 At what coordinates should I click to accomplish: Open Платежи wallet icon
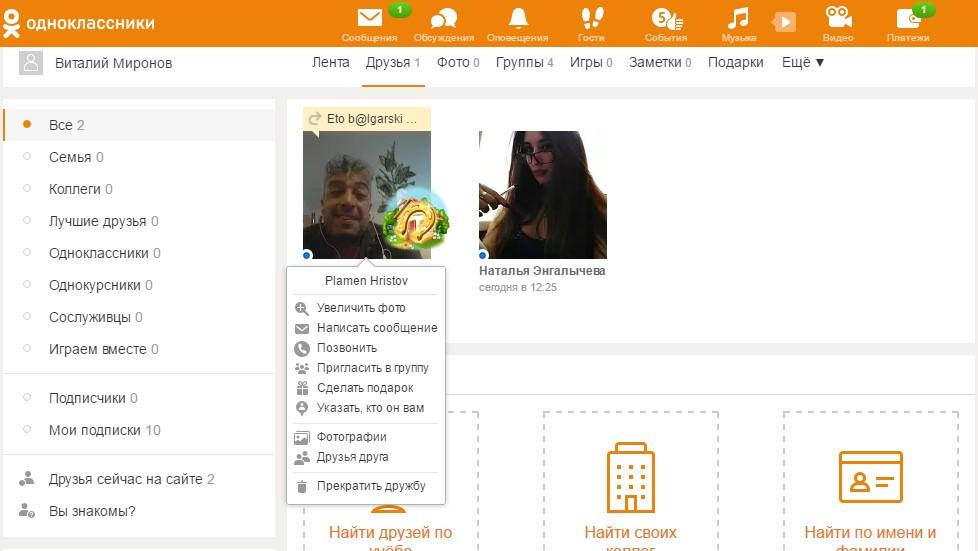point(908,19)
